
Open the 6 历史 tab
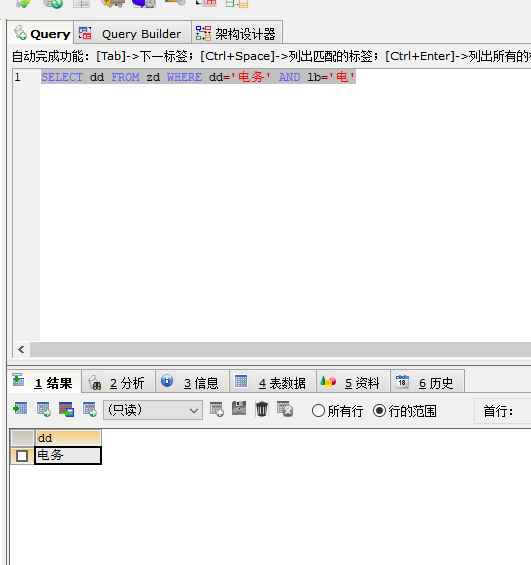tap(427, 382)
